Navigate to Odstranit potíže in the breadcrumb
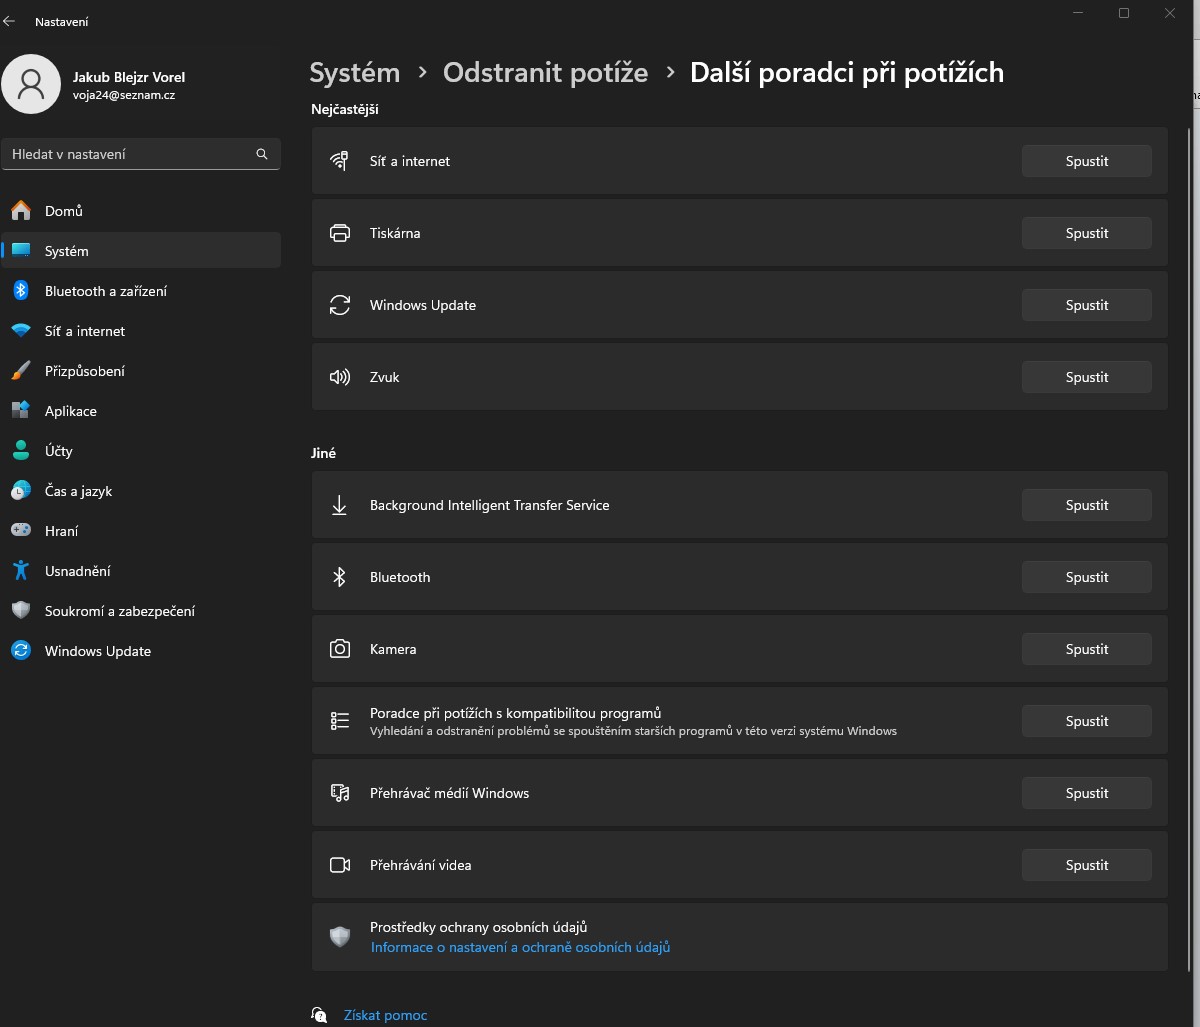This screenshot has width=1200, height=1027. (545, 73)
